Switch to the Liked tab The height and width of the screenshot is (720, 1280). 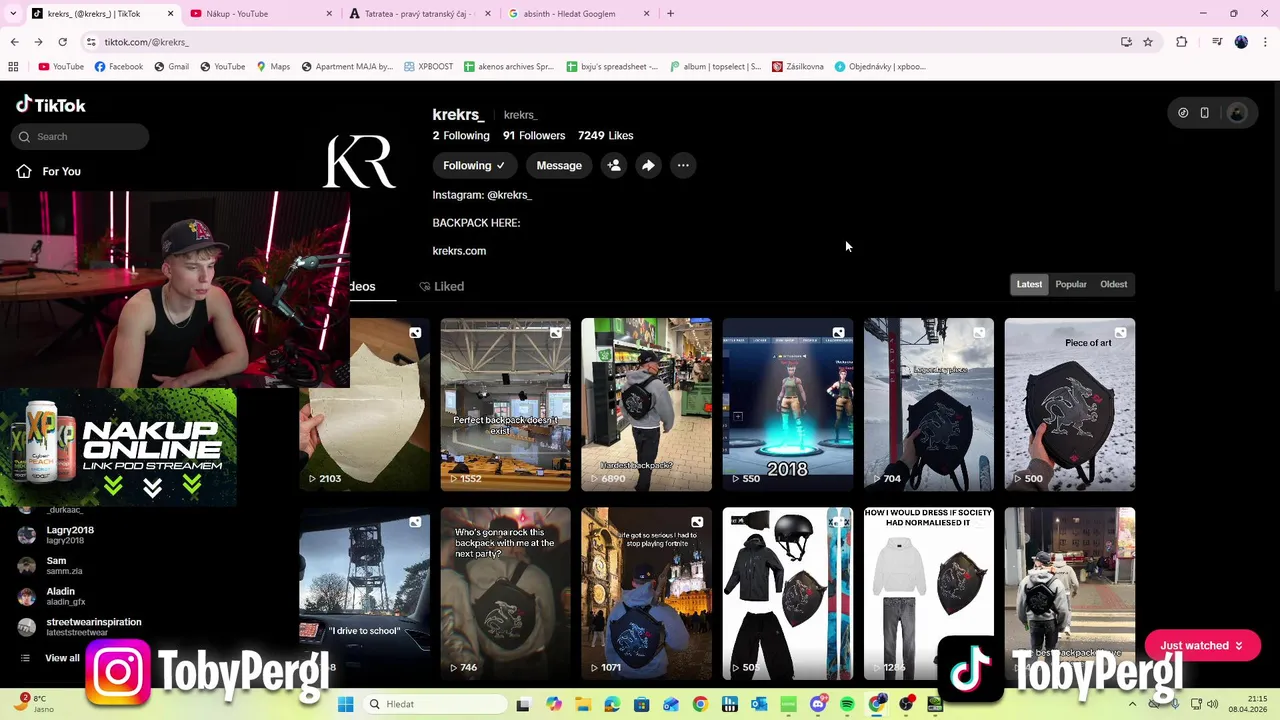point(441,286)
